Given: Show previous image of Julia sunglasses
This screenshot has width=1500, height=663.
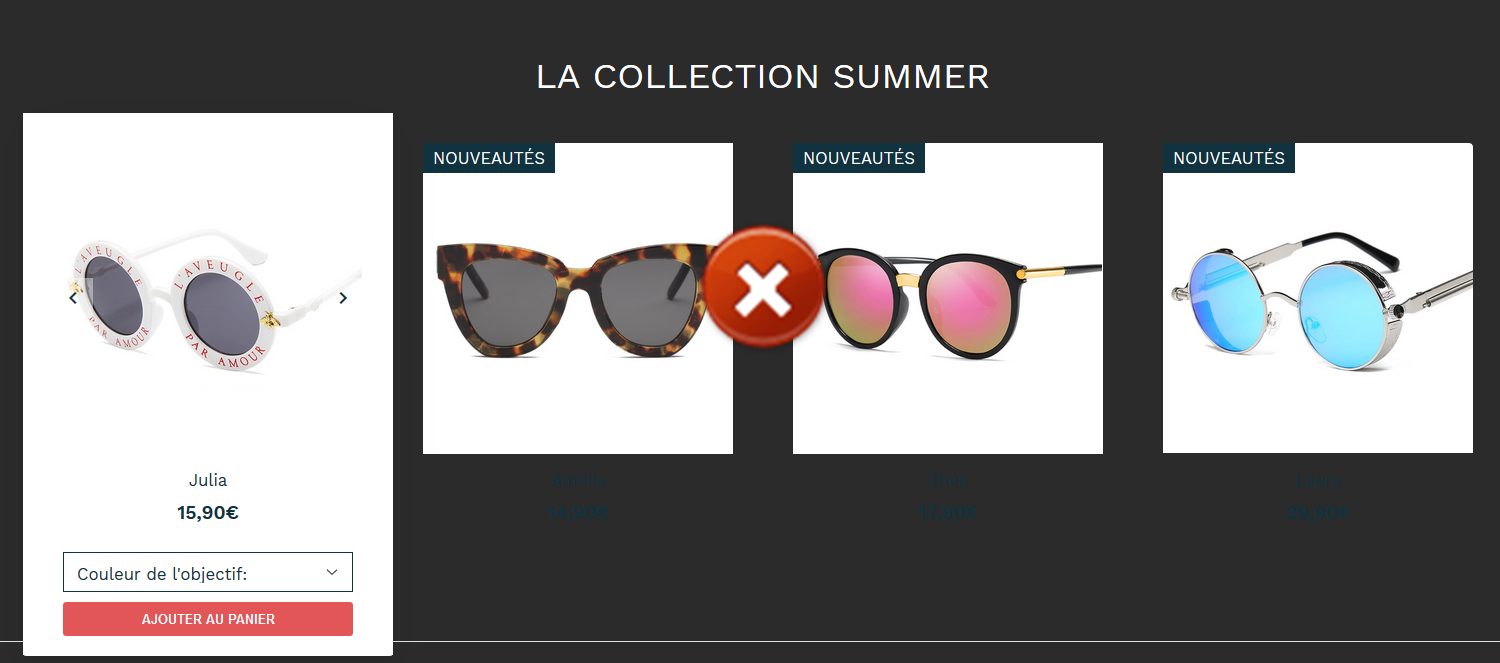Looking at the screenshot, I should pyautogui.click(x=73, y=298).
